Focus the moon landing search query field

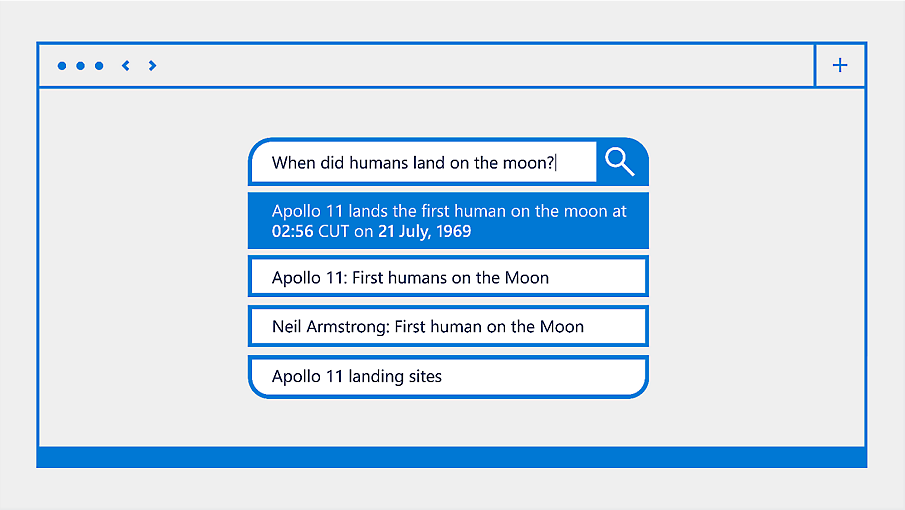click(422, 162)
